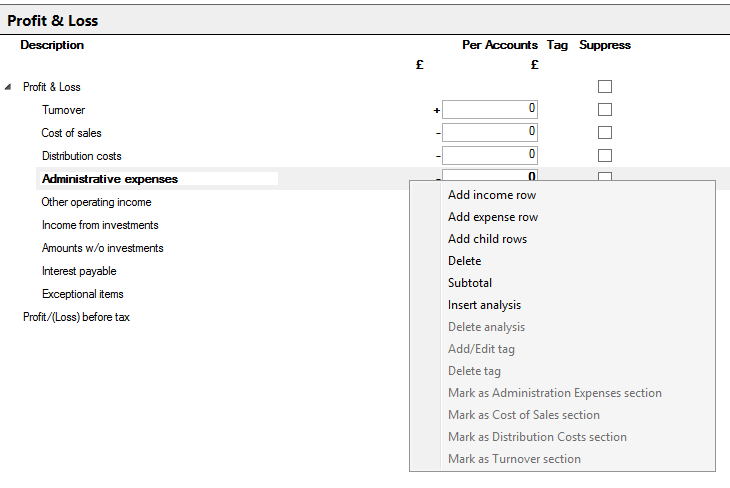This screenshot has width=730, height=488.
Task: Click the Add/Edit tag menu entry
Action: coord(481,349)
